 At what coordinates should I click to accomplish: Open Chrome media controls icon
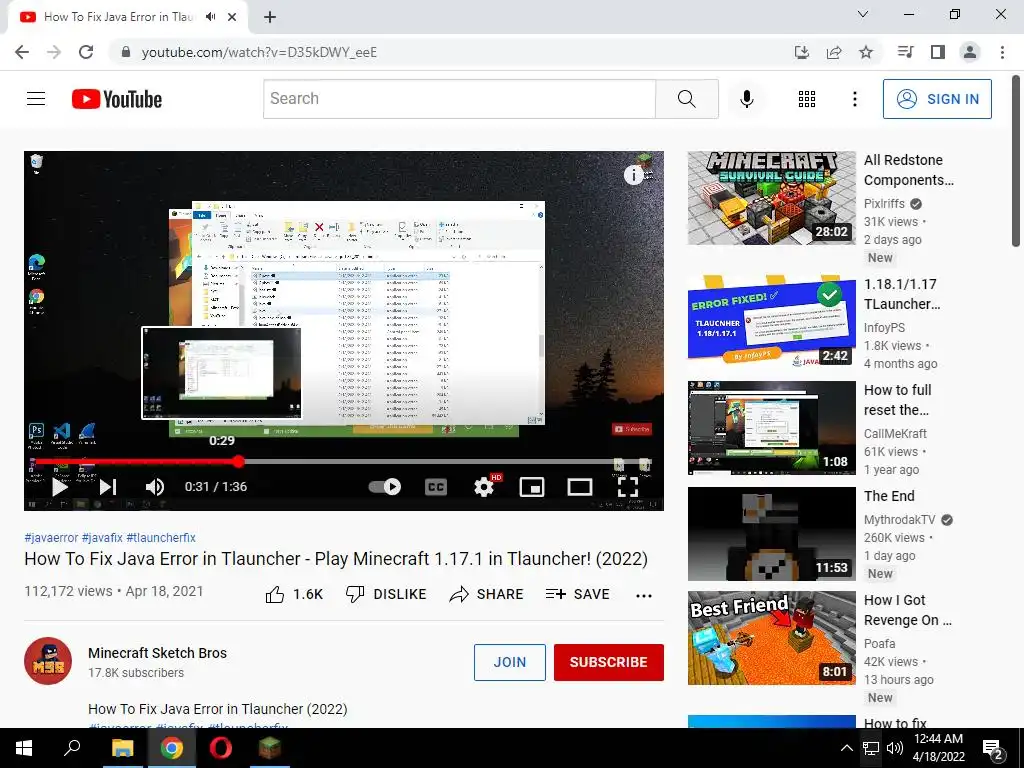tap(905, 52)
